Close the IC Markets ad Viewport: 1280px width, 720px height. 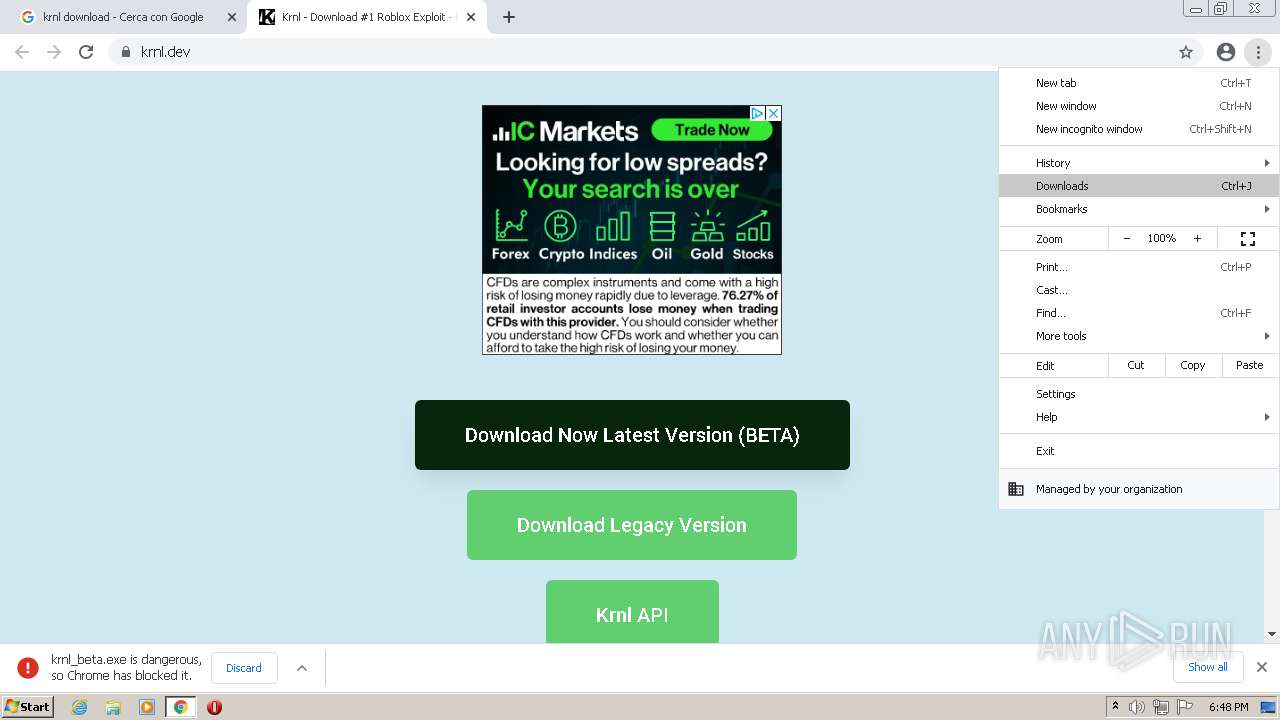773,114
